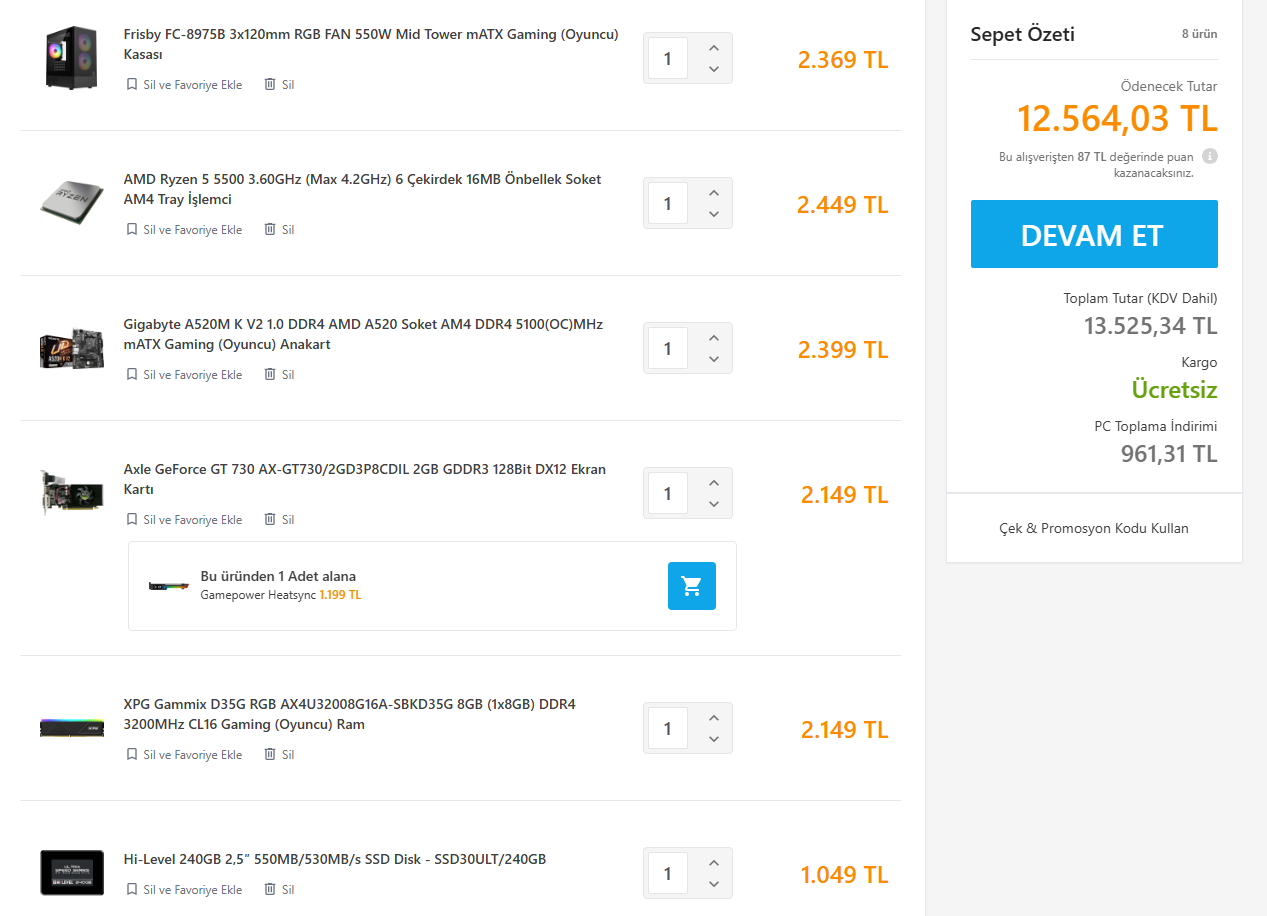Open Hi-Level 240GB SSD Disk title
Viewport: 1267px width, 916px height.
pos(335,859)
